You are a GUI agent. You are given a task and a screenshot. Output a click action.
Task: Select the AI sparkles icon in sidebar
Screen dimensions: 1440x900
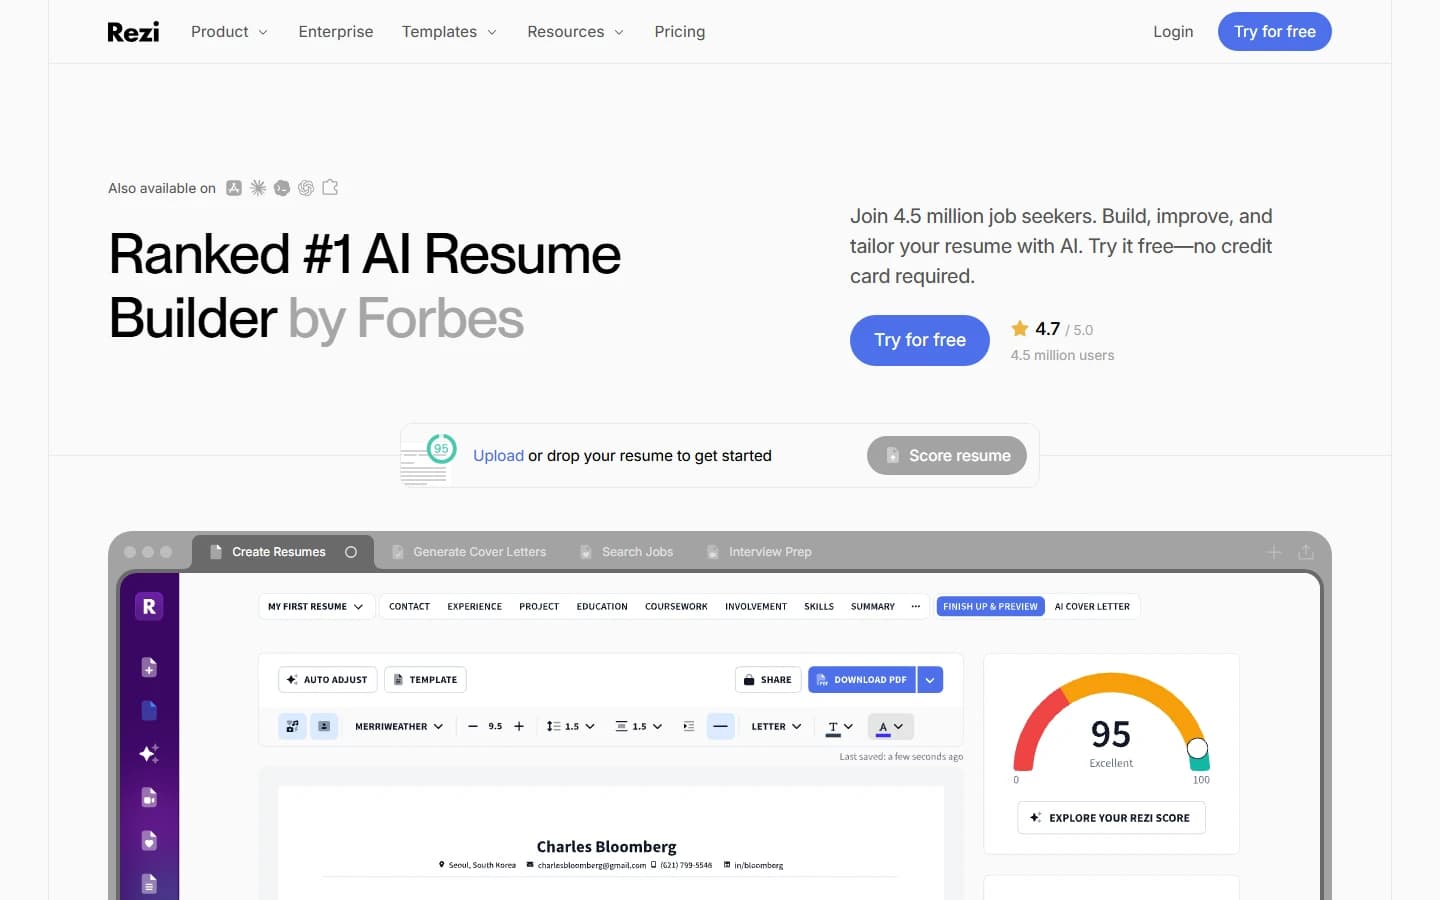click(x=149, y=754)
